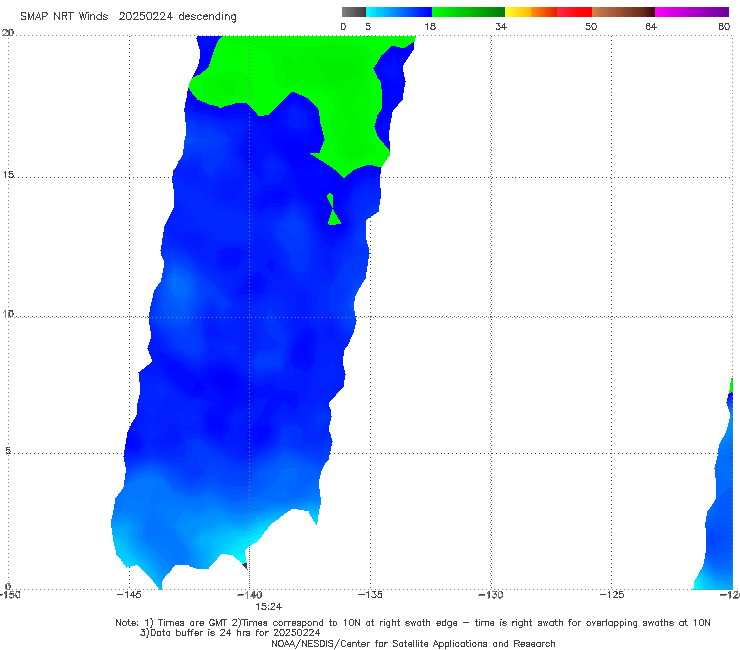
Task: Select the magenta 64-80 colorbar segment
Action: coord(692,12)
